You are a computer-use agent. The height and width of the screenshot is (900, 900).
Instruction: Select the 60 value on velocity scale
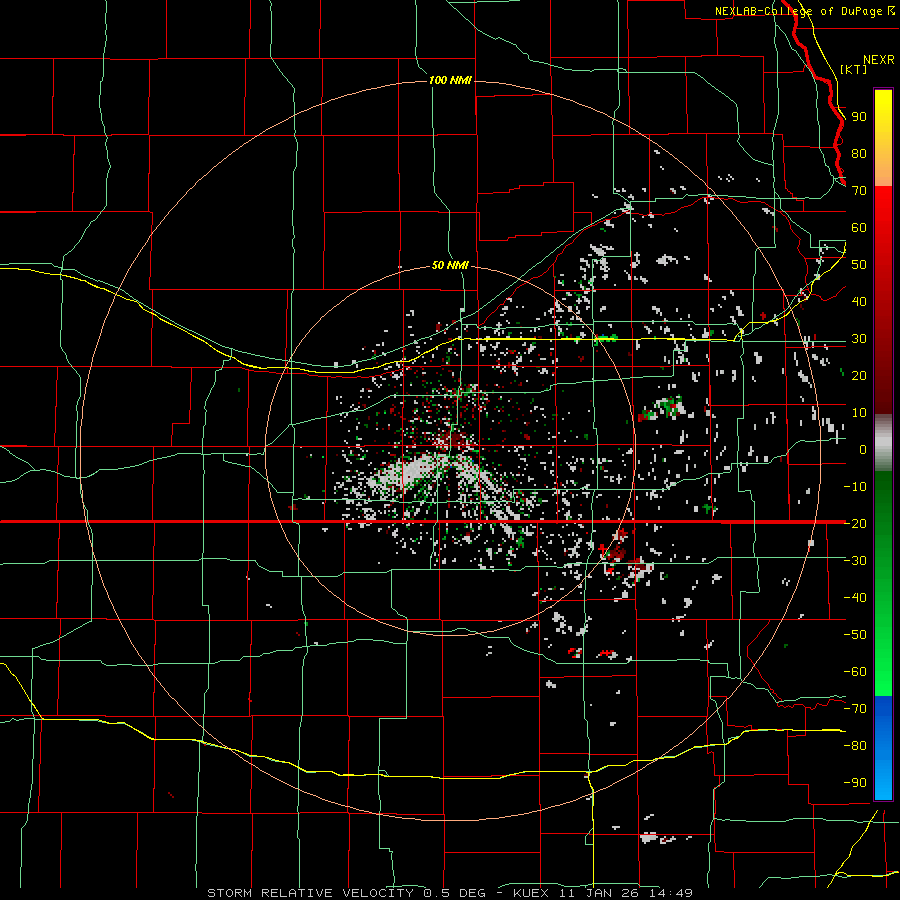pos(859,227)
